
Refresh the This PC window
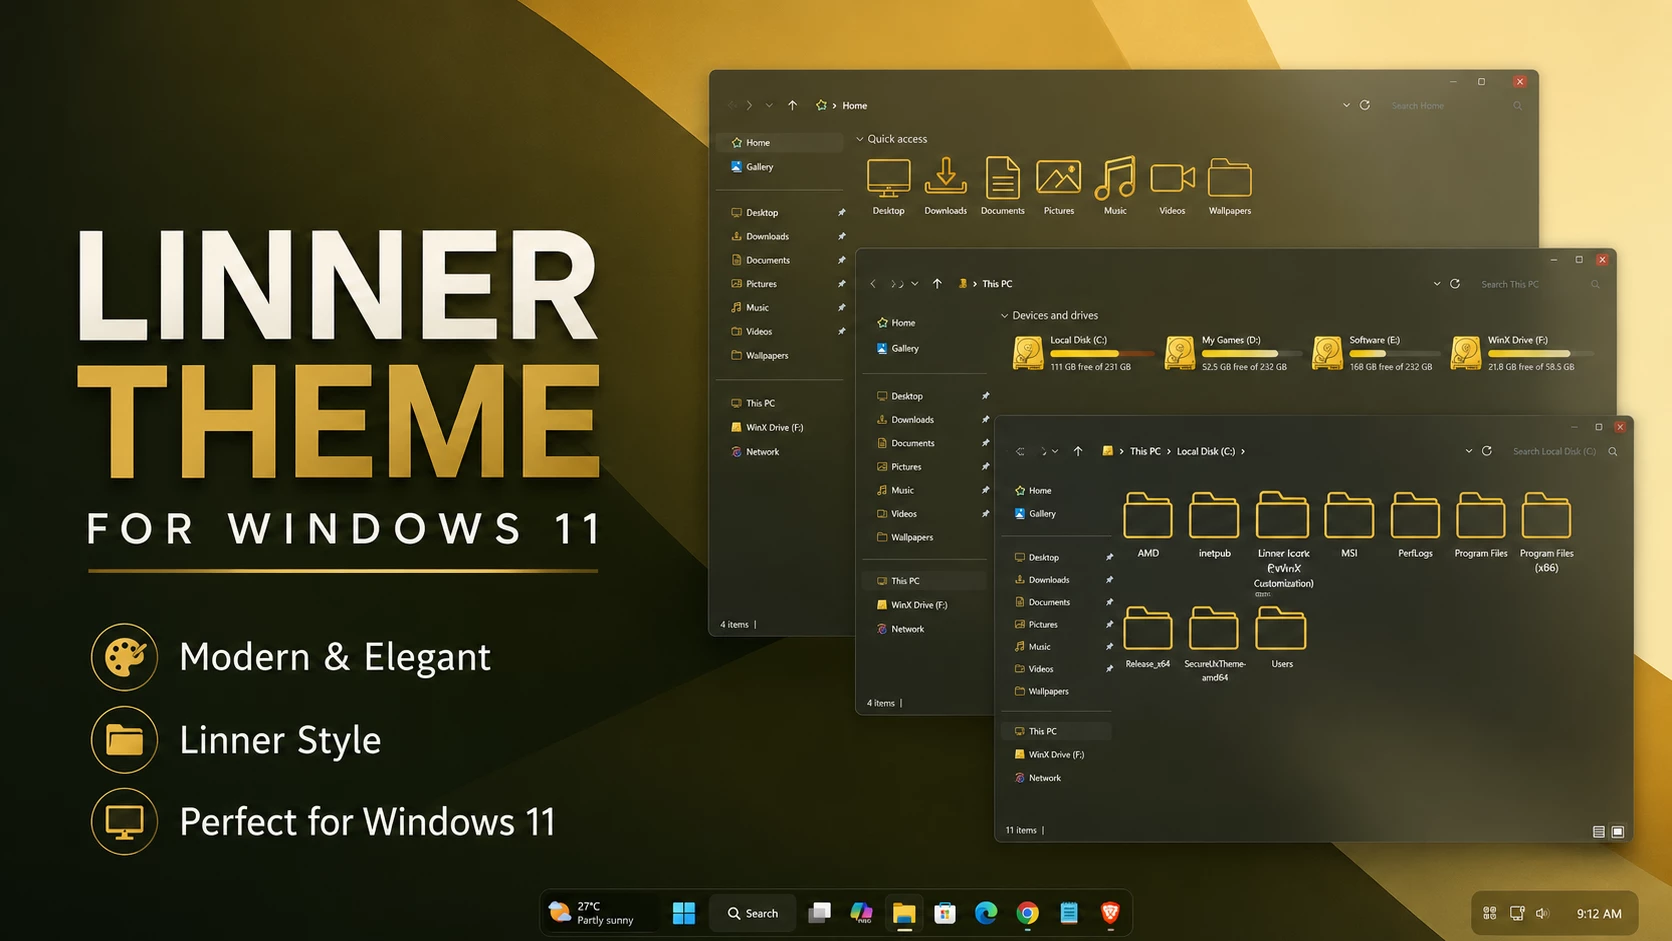click(1455, 284)
